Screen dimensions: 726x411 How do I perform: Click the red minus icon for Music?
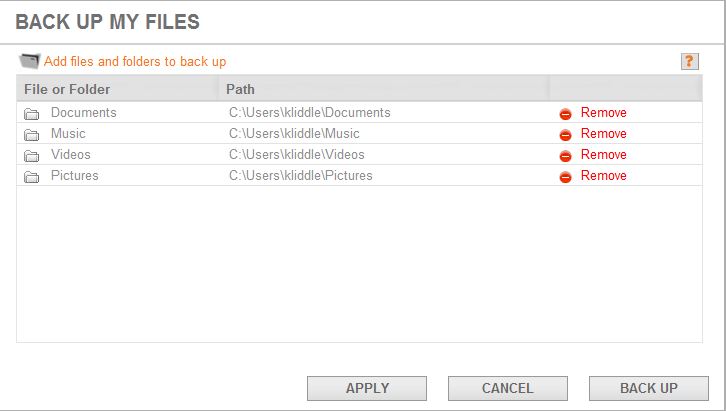(565, 135)
